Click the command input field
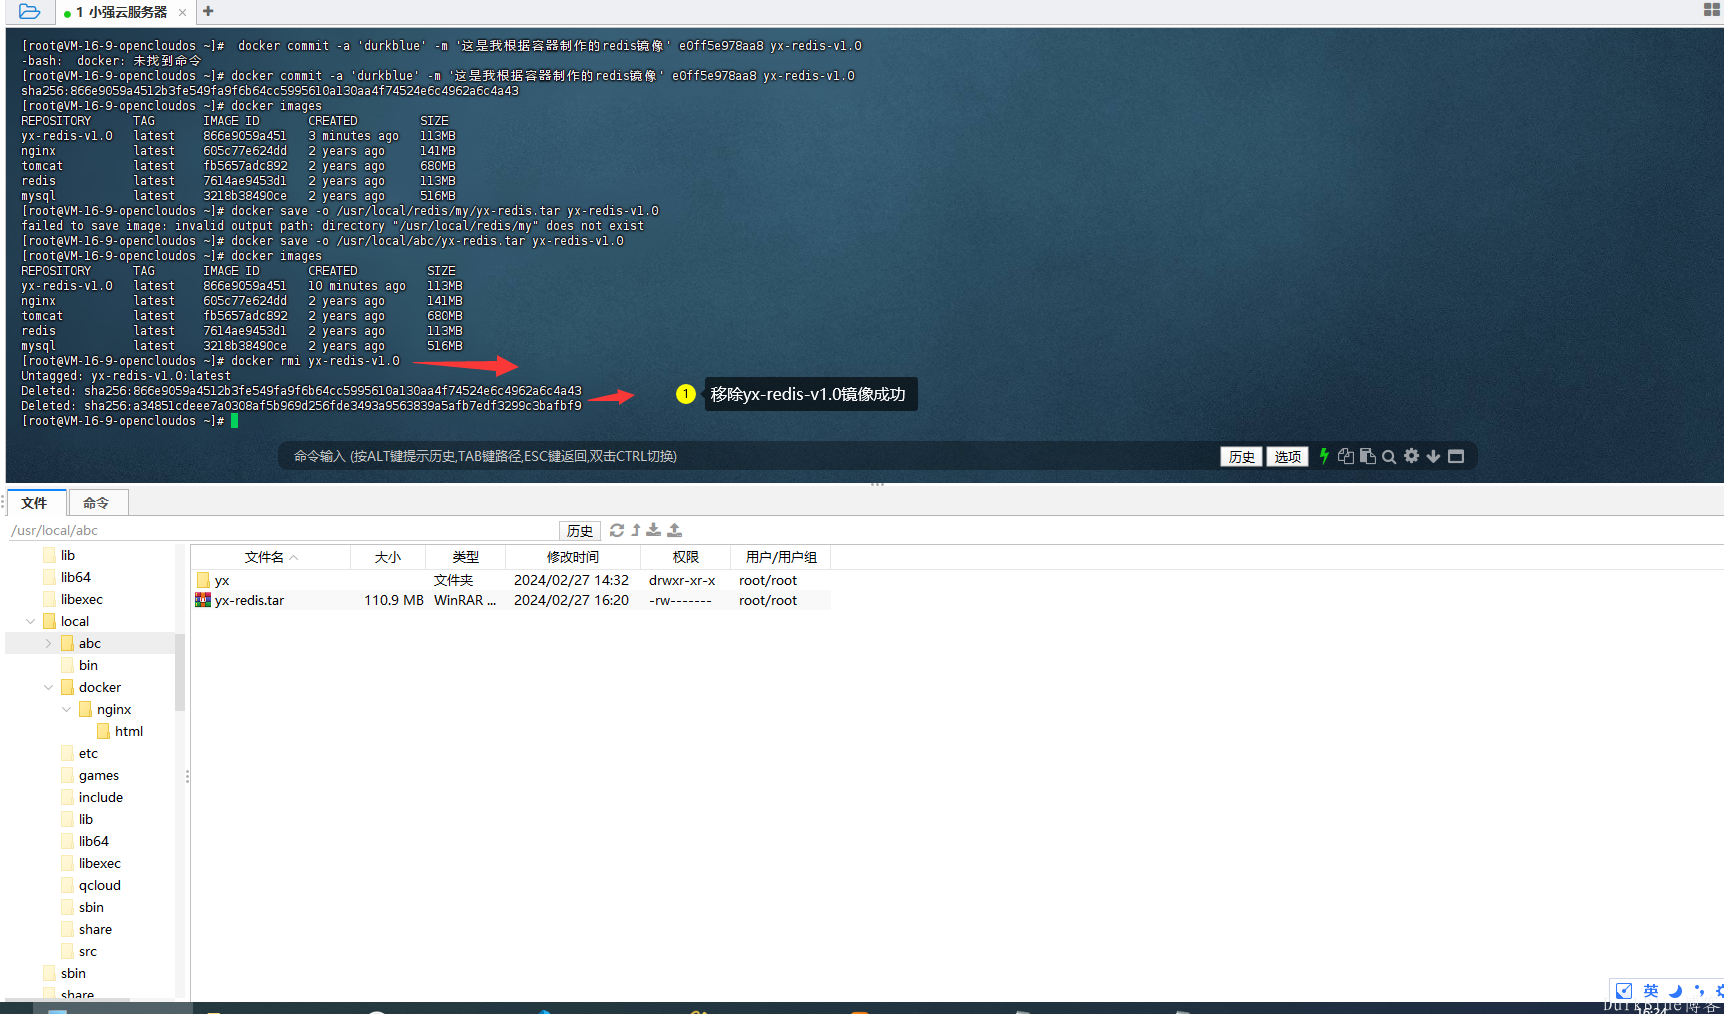 tap(750, 456)
